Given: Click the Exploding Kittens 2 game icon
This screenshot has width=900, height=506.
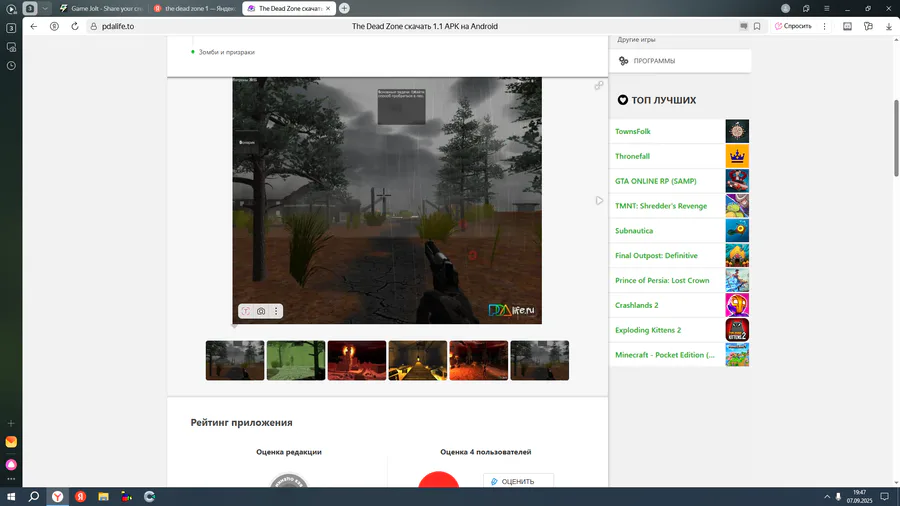Looking at the screenshot, I should tap(737, 330).
